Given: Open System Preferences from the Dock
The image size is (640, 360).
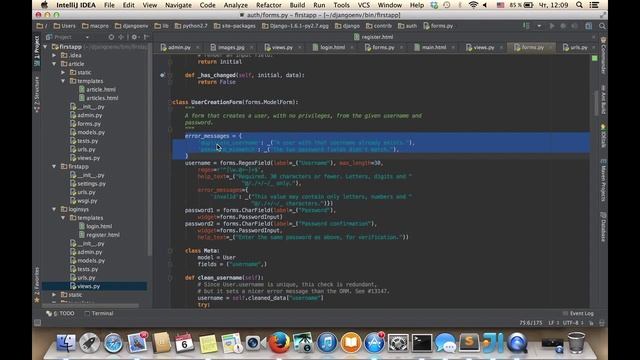Looking at the screenshot, I should [398, 342].
